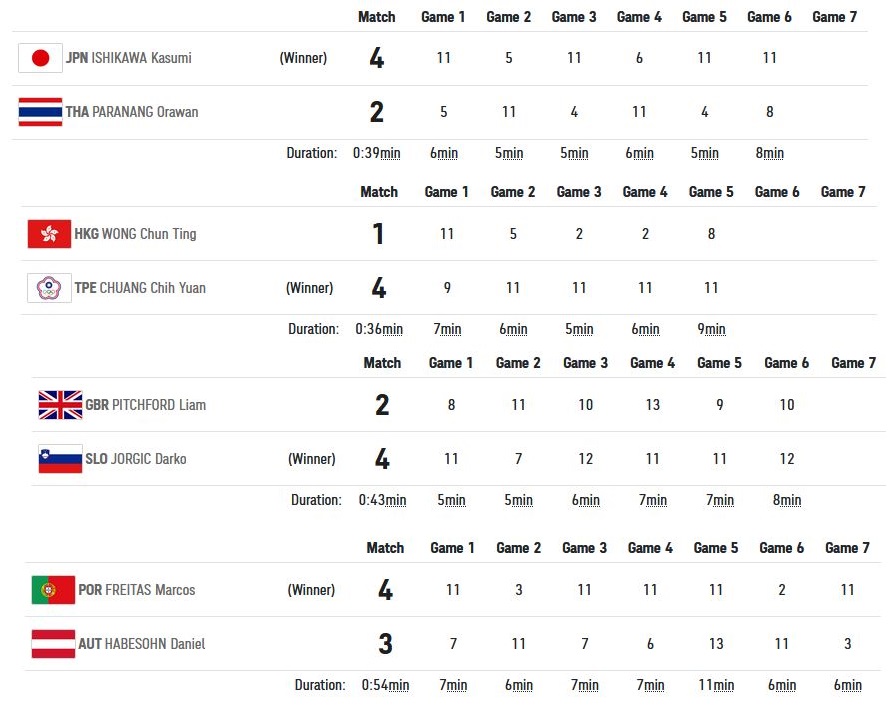Viewport: 892px width, 718px height.
Task: Click the 0:39min match duration
Action: coord(377,154)
